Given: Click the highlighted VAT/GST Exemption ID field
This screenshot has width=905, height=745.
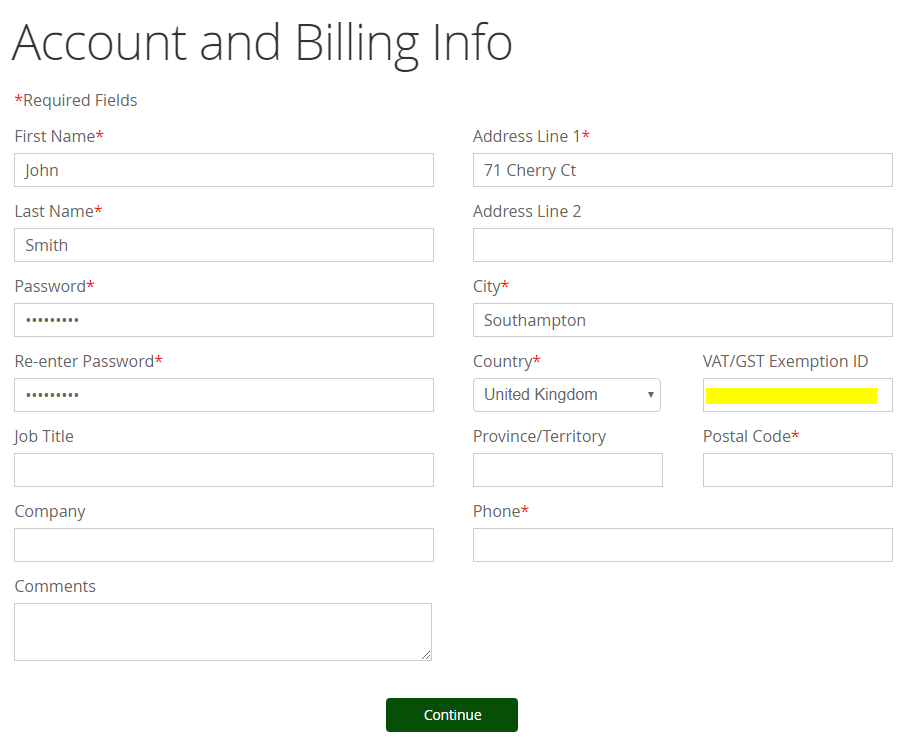Looking at the screenshot, I should [797, 395].
